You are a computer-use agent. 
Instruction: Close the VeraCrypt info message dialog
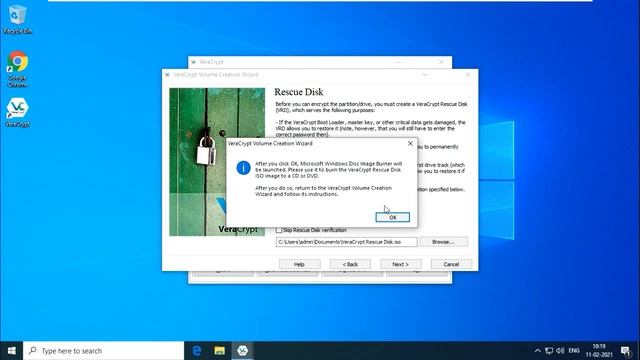[410, 143]
